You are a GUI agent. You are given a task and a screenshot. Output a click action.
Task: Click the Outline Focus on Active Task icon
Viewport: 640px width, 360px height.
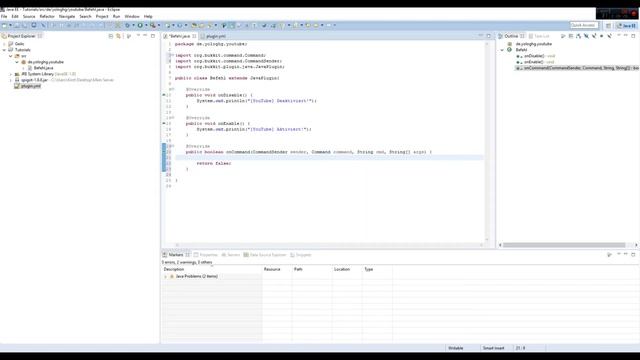click(563, 36)
